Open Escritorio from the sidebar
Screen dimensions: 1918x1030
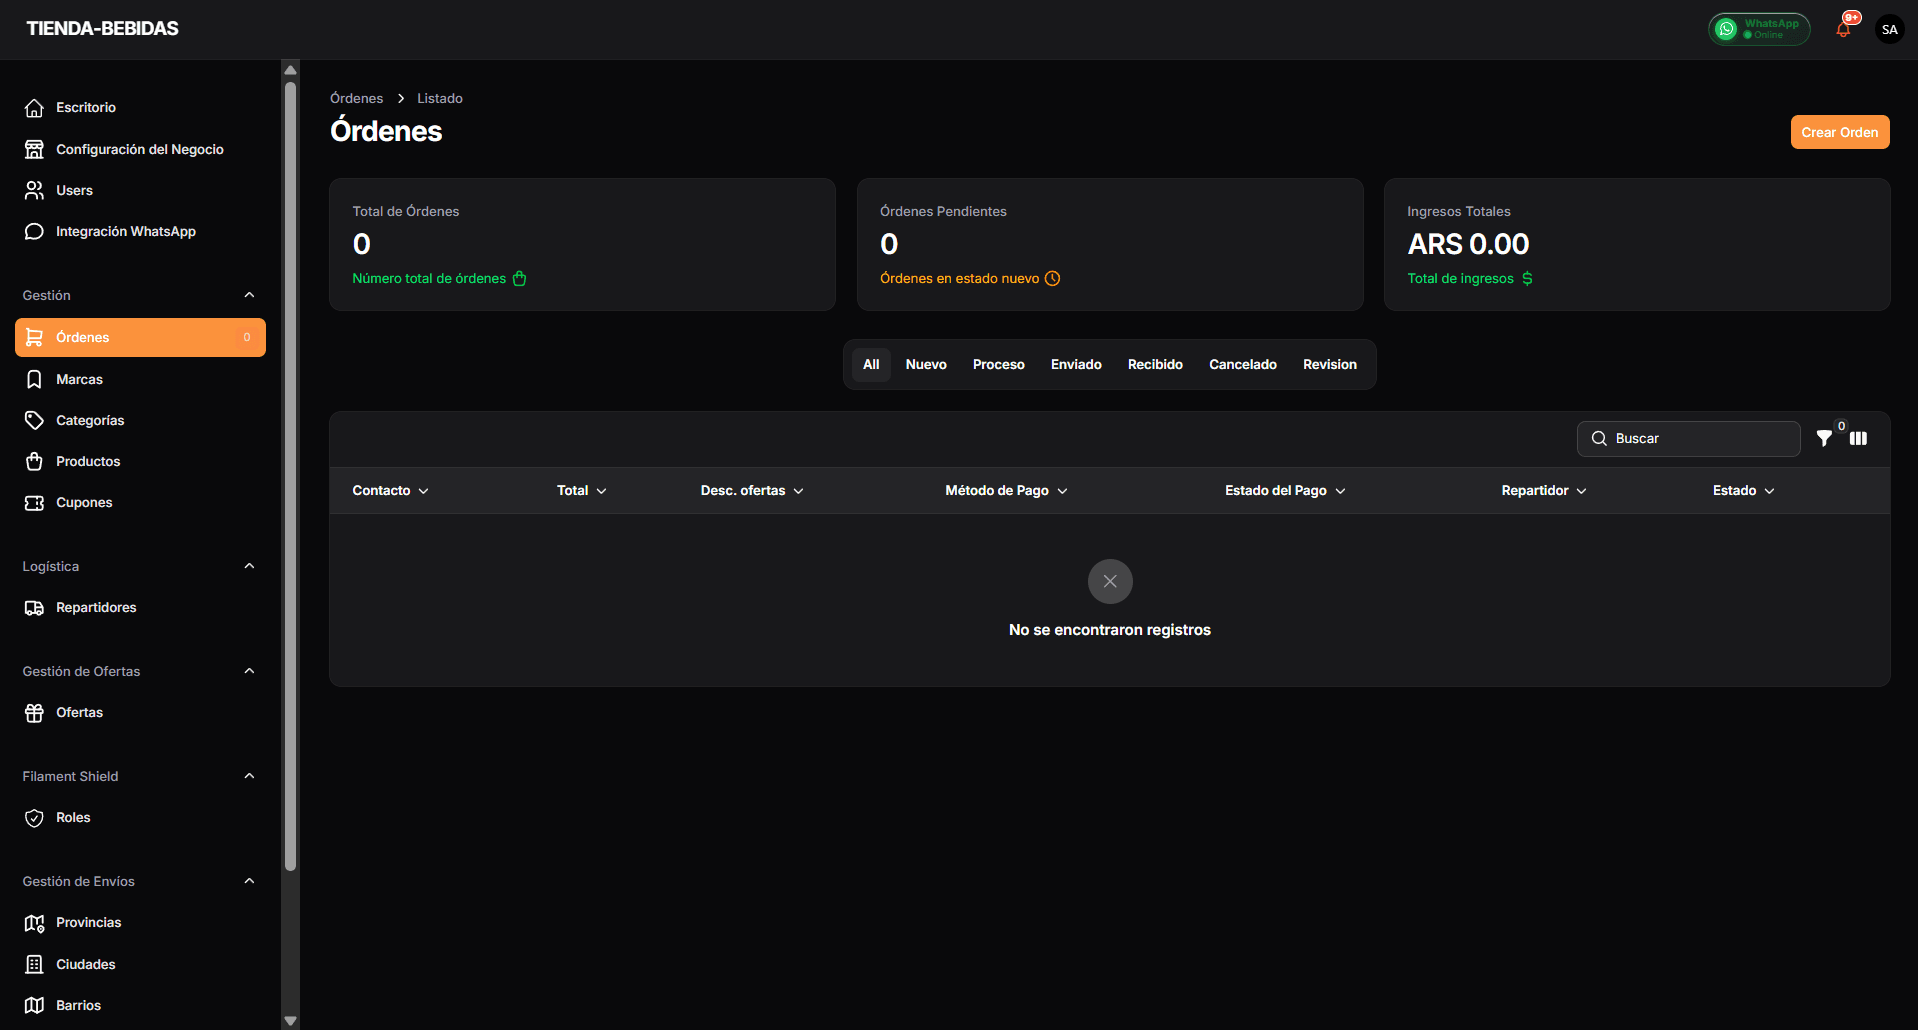pyautogui.click(x=86, y=108)
